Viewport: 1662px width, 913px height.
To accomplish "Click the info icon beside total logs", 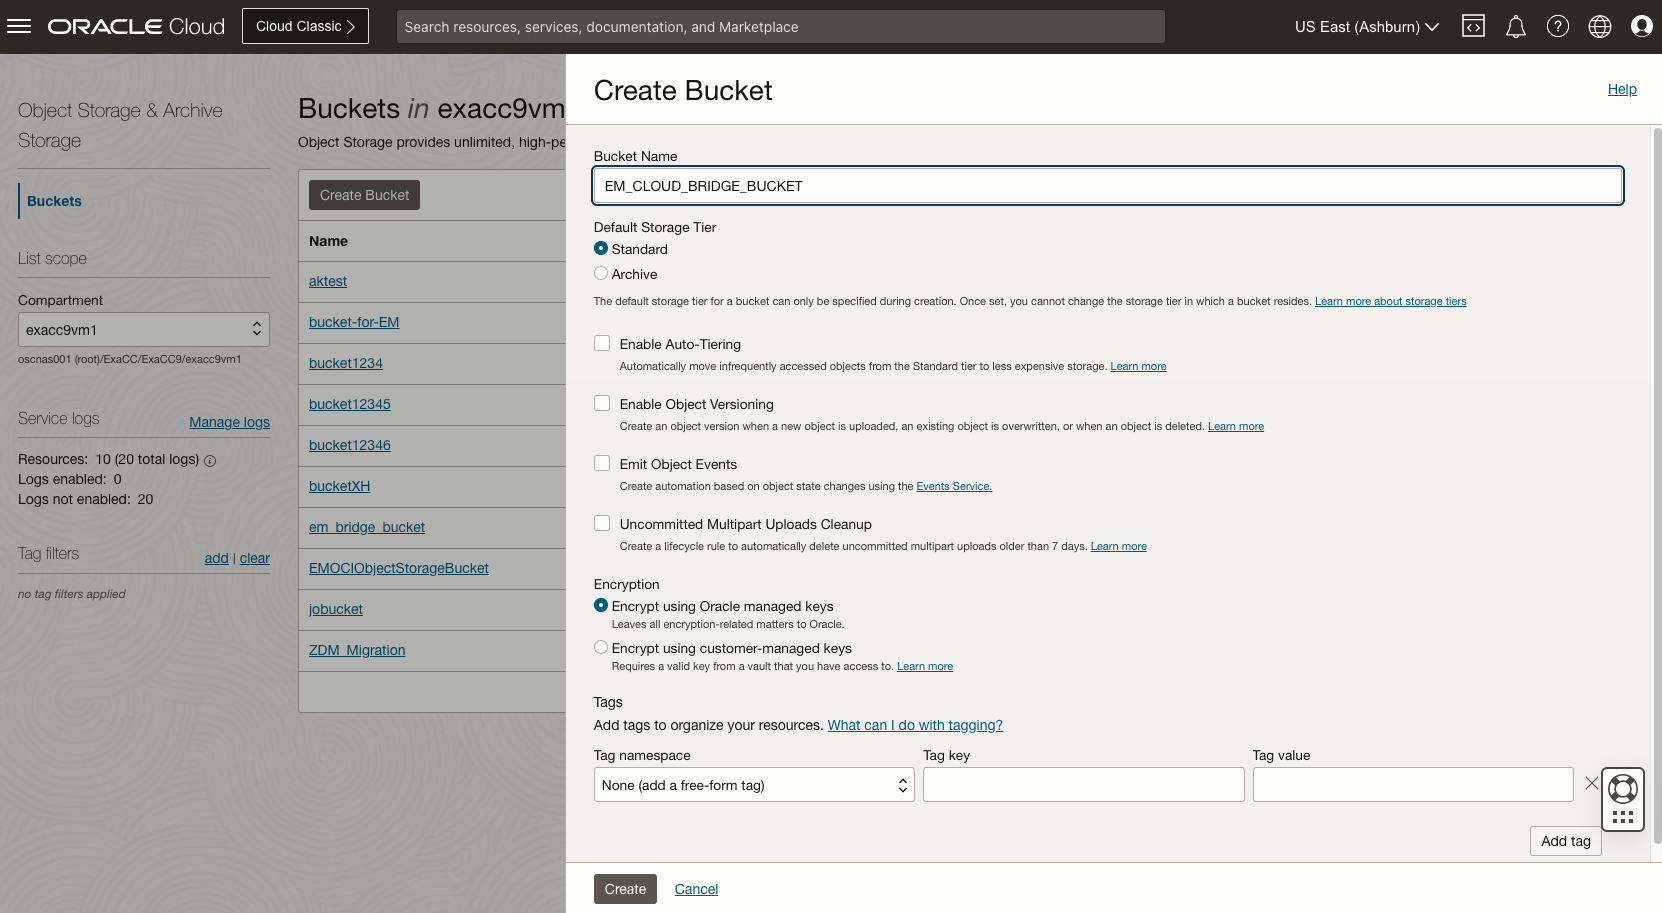I will pyautogui.click(x=210, y=460).
